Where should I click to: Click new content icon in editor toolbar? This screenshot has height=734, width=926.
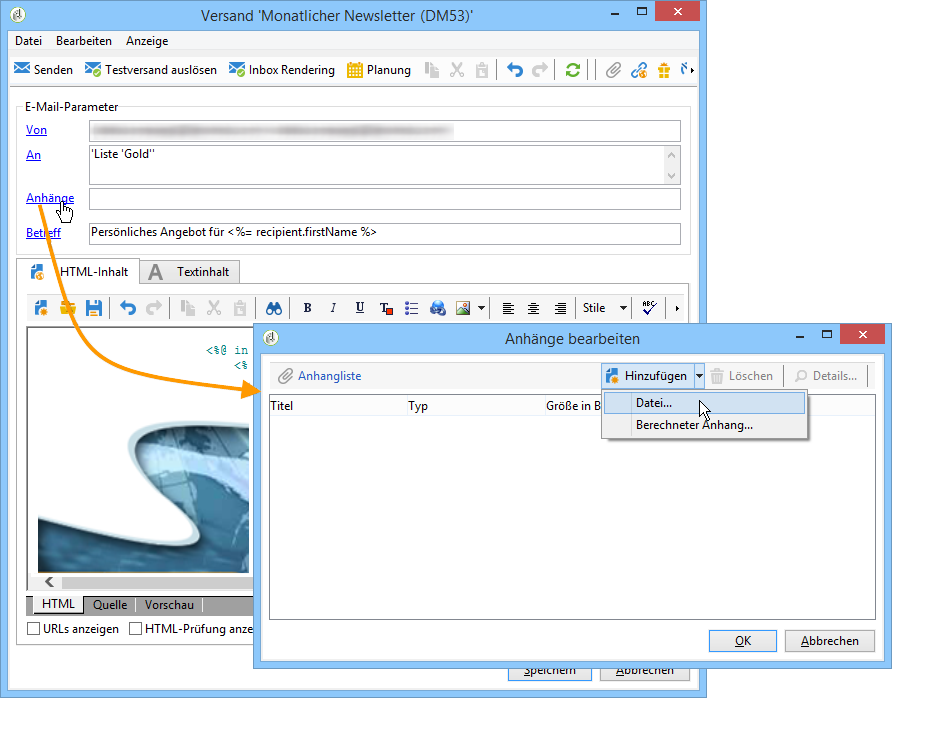41,308
